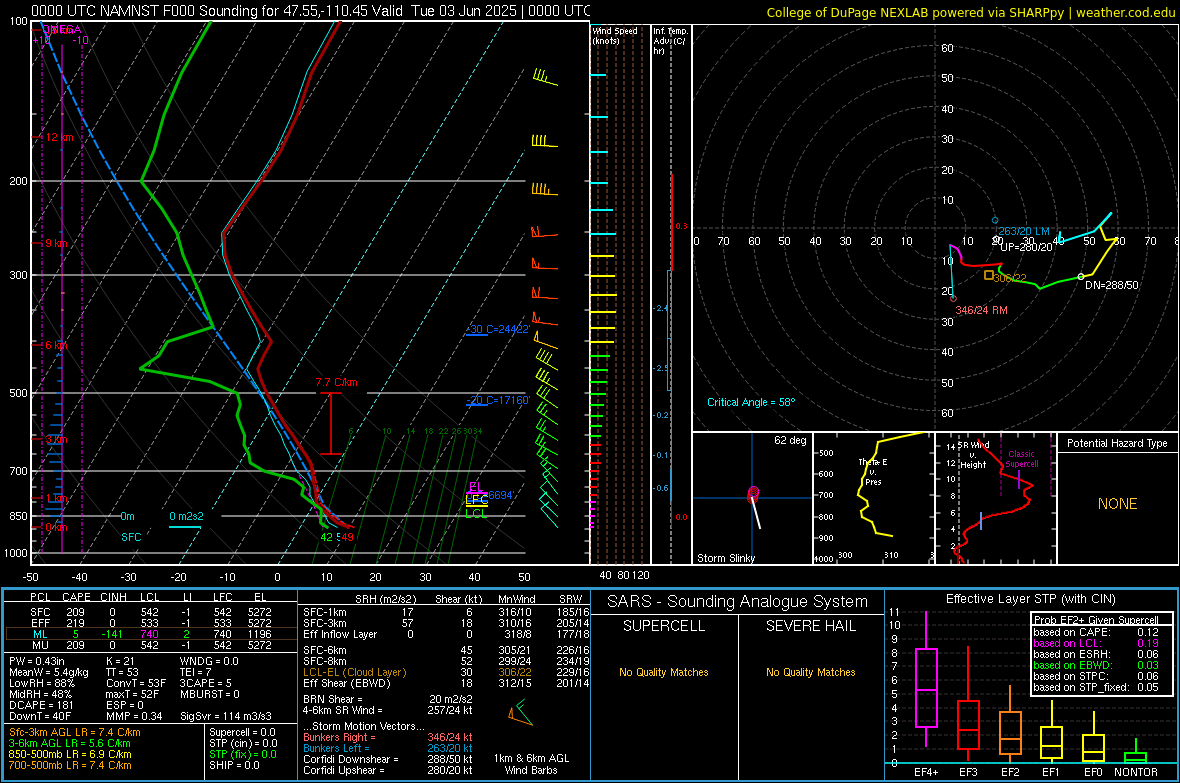Click the '0 m2s2' label on skew-T
Screen dimensions: 1180x783
click(x=186, y=516)
